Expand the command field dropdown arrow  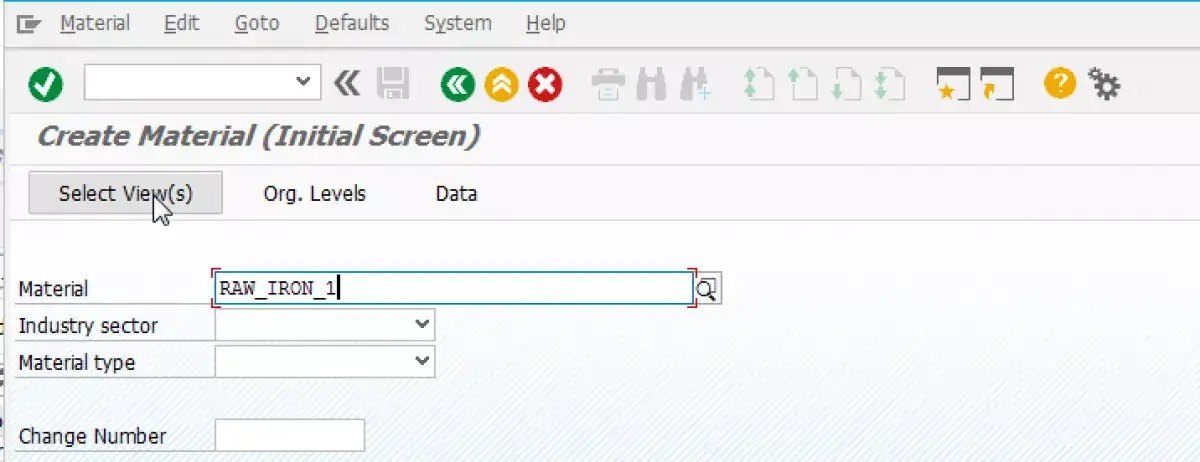click(x=304, y=82)
